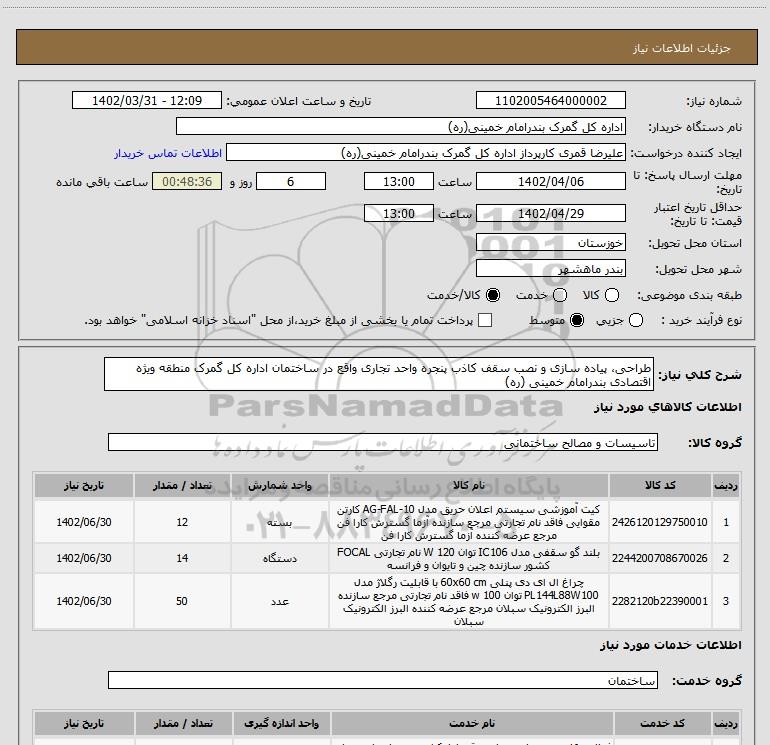Click the countdown timer 00:48:36
This screenshot has width=770, height=745.
coord(187,181)
